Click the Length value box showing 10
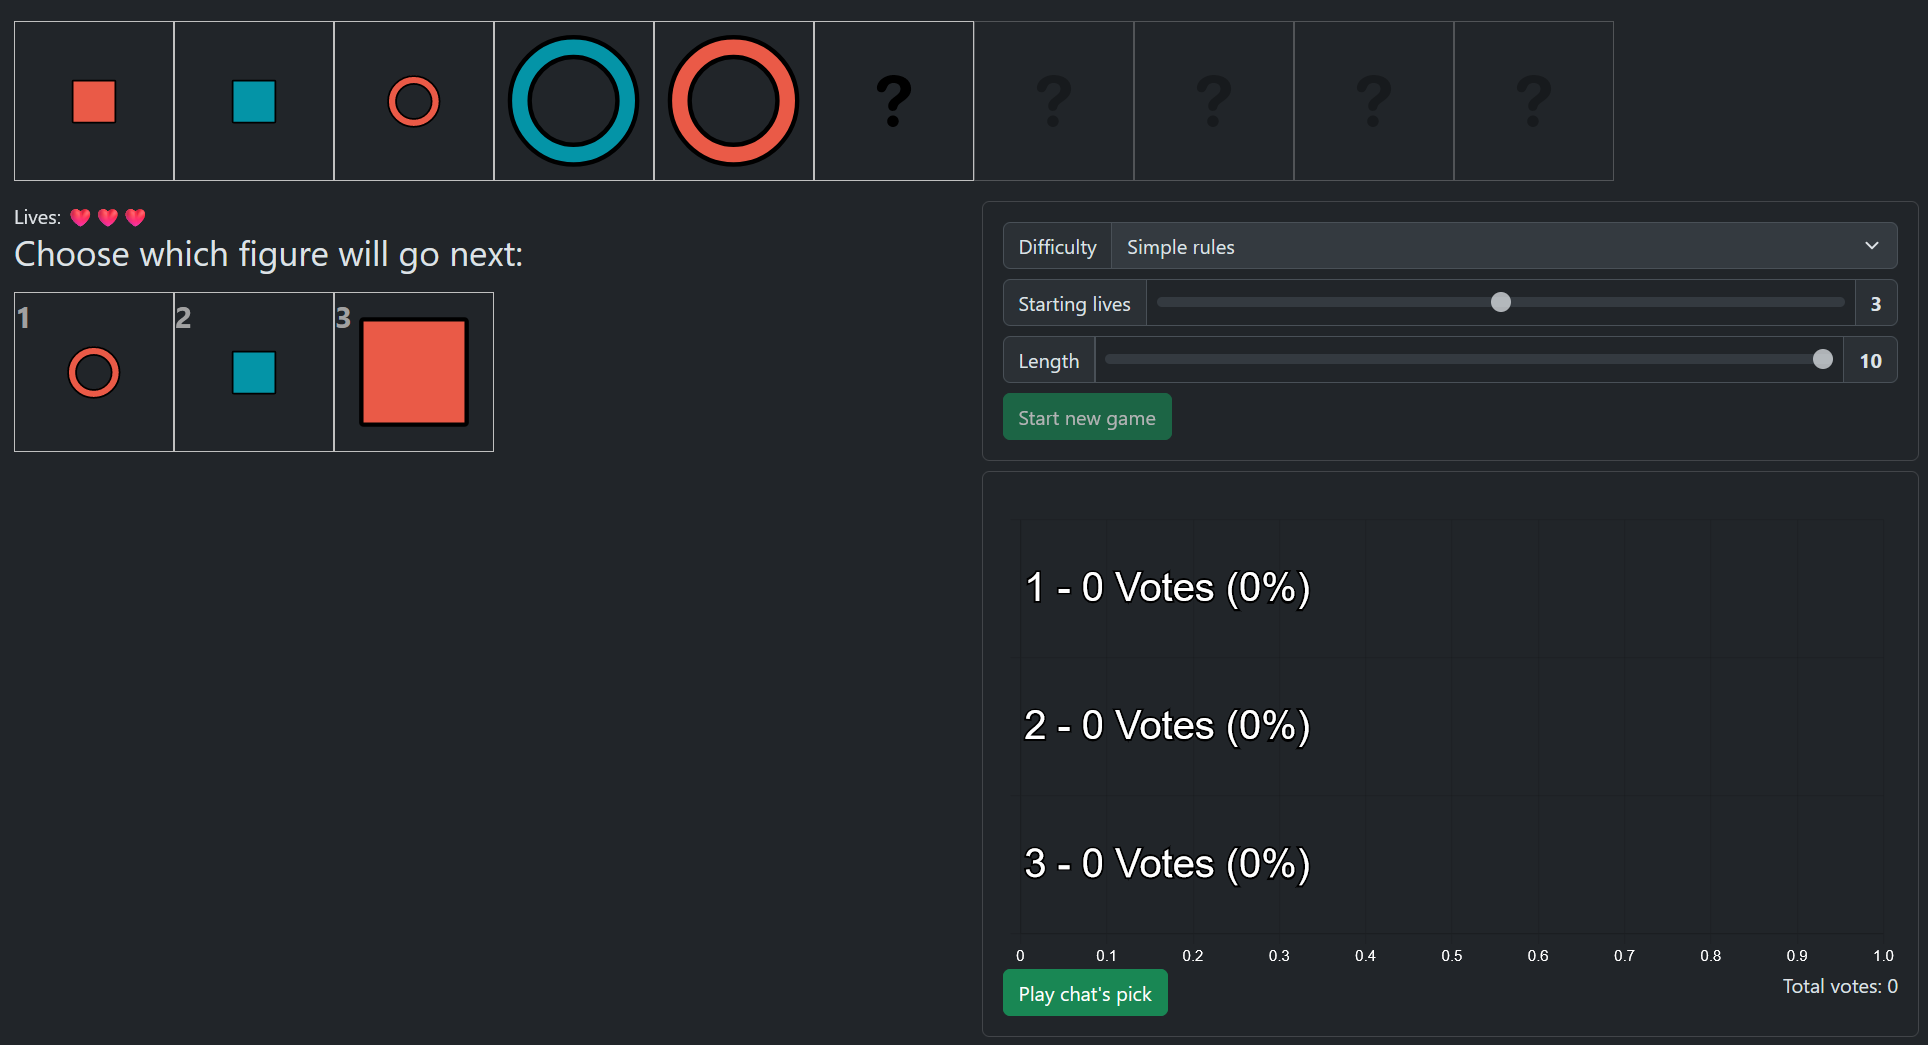Screen dimensions: 1928x1045 (1870, 361)
